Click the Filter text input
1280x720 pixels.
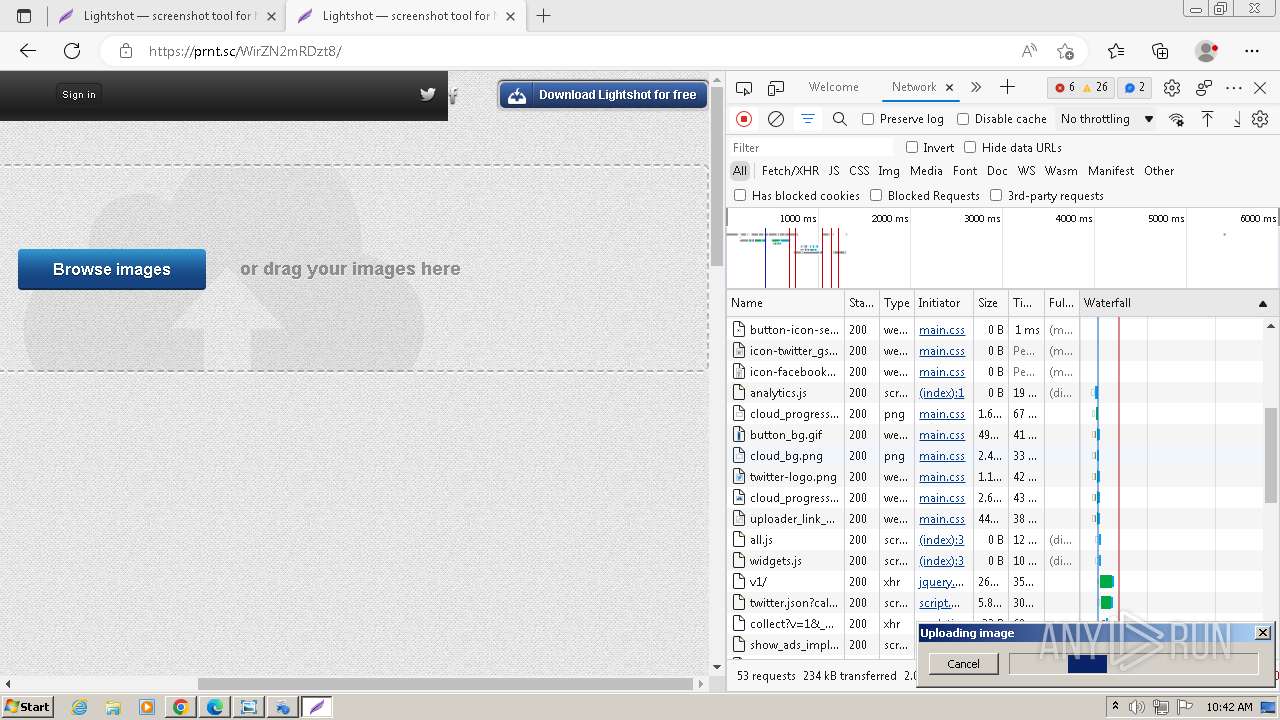pos(812,148)
